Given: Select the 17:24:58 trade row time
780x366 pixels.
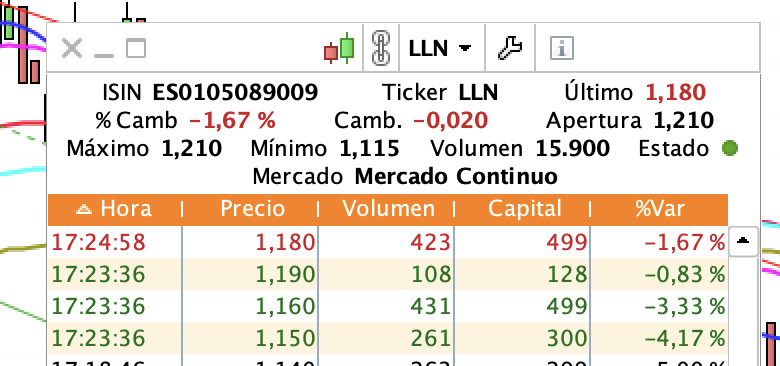Looking at the screenshot, I should point(98,242).
